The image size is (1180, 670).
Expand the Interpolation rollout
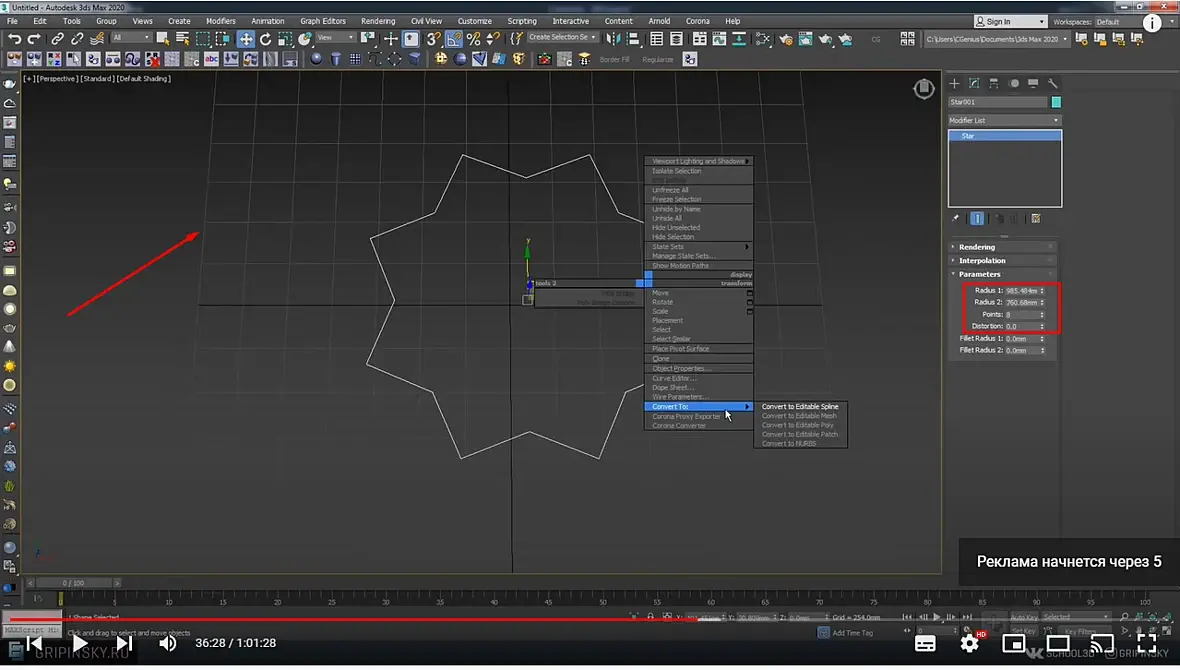(x=982, y=260)
